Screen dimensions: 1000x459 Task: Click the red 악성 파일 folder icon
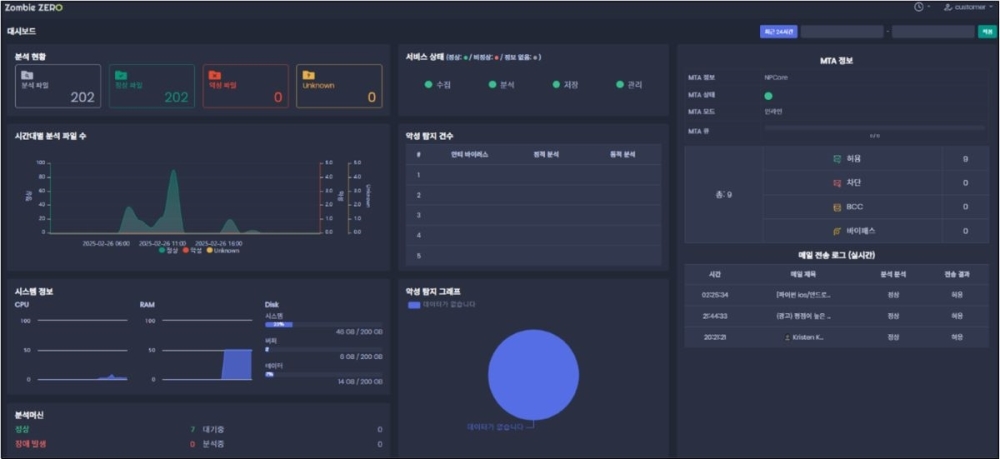[213, 75]
